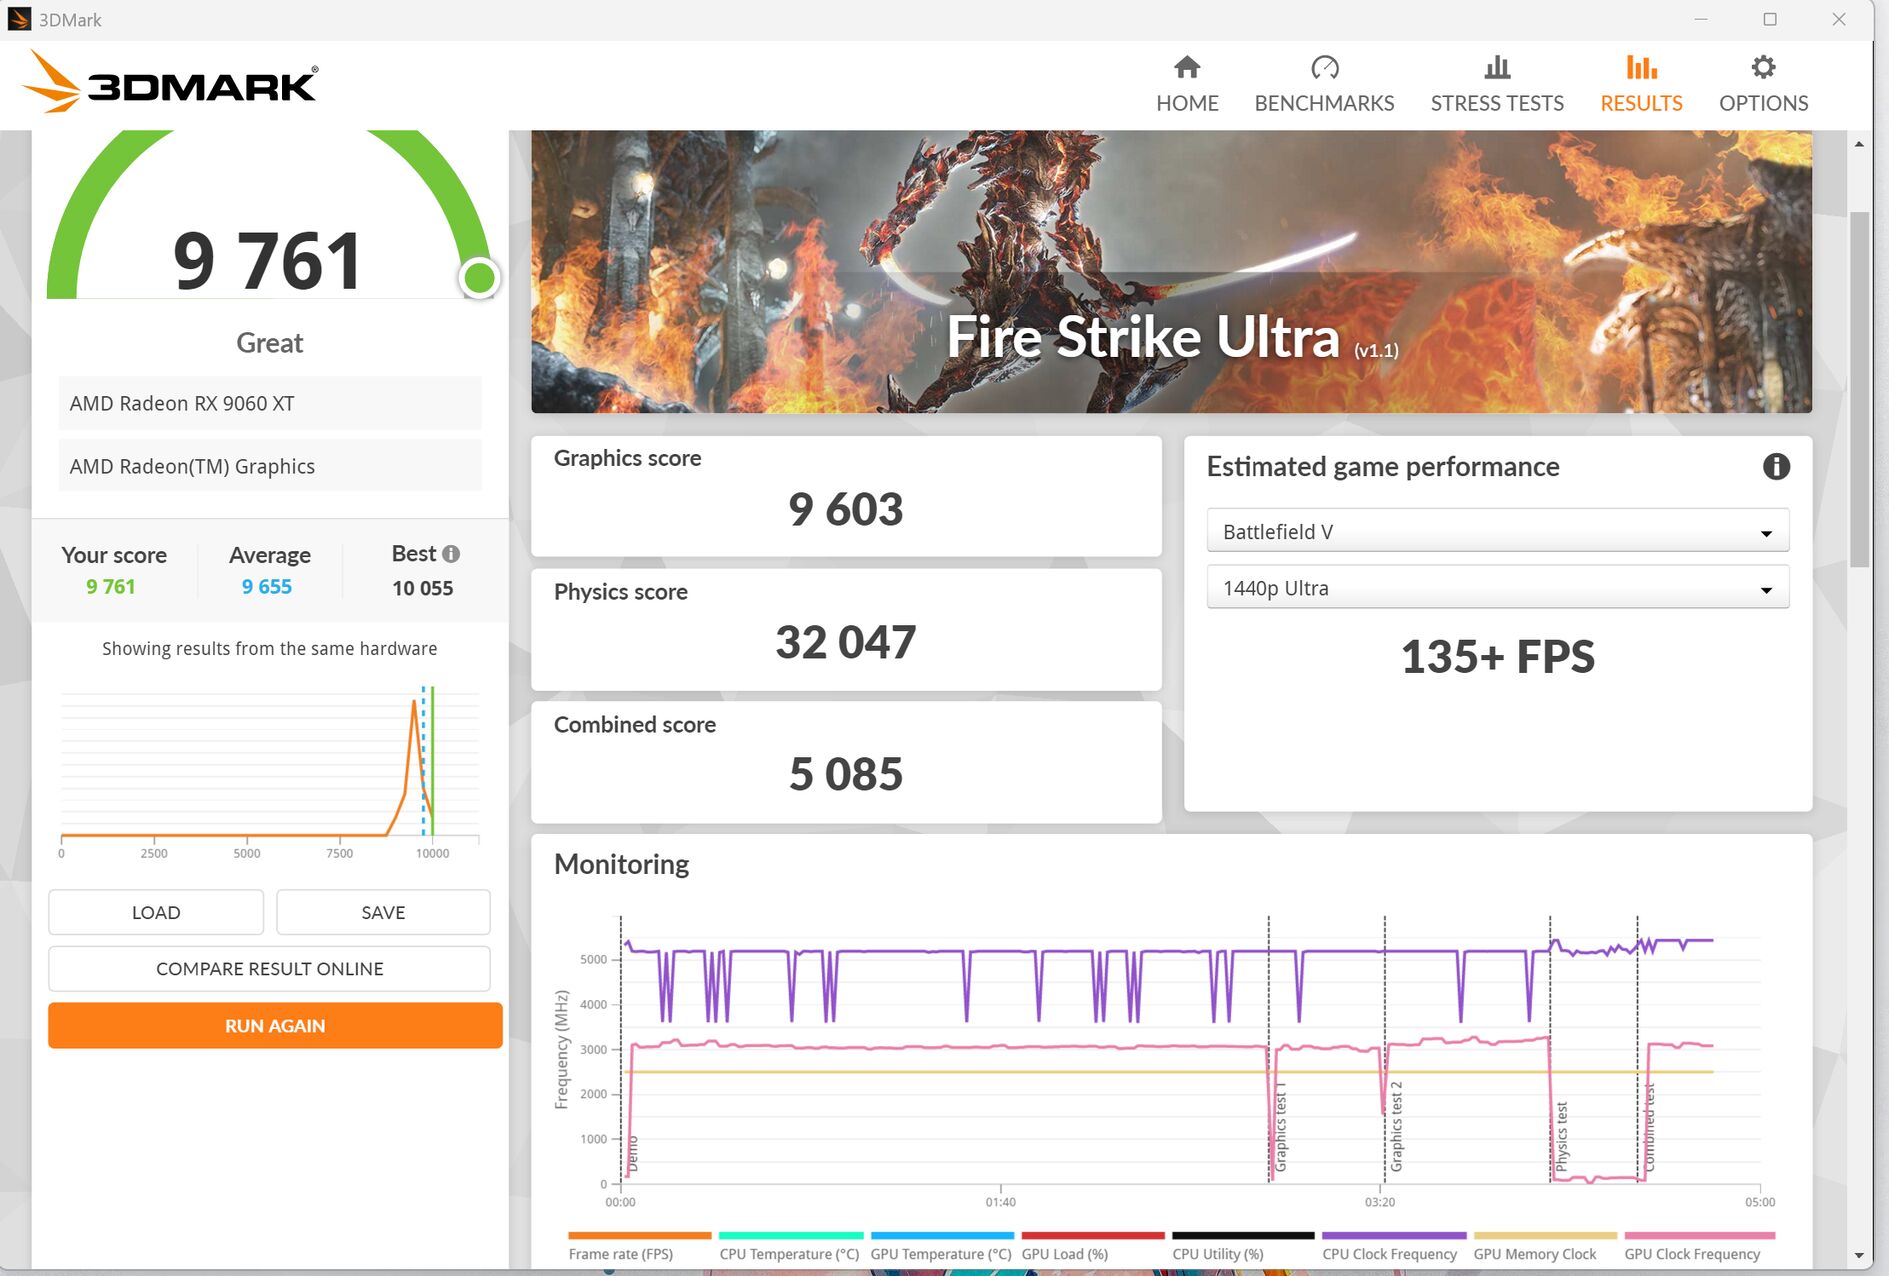Click the Physics test marker in chart
This screenshot has width=1889, height=1276.
tap(1561, 1137)
